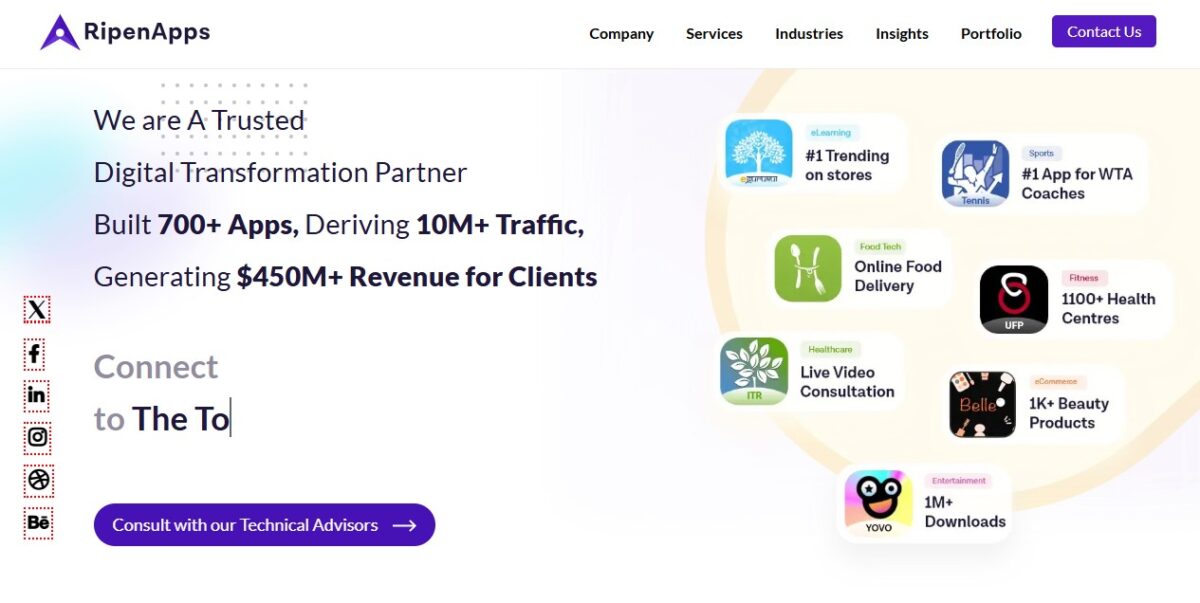Open the Instagram social icon
1200x603 pixels.
(37, 437)
